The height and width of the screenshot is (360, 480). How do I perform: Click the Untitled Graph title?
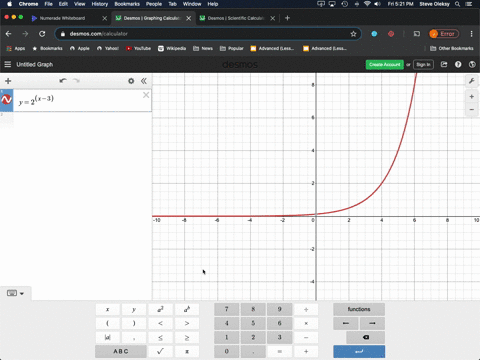(x=35, y=64)
